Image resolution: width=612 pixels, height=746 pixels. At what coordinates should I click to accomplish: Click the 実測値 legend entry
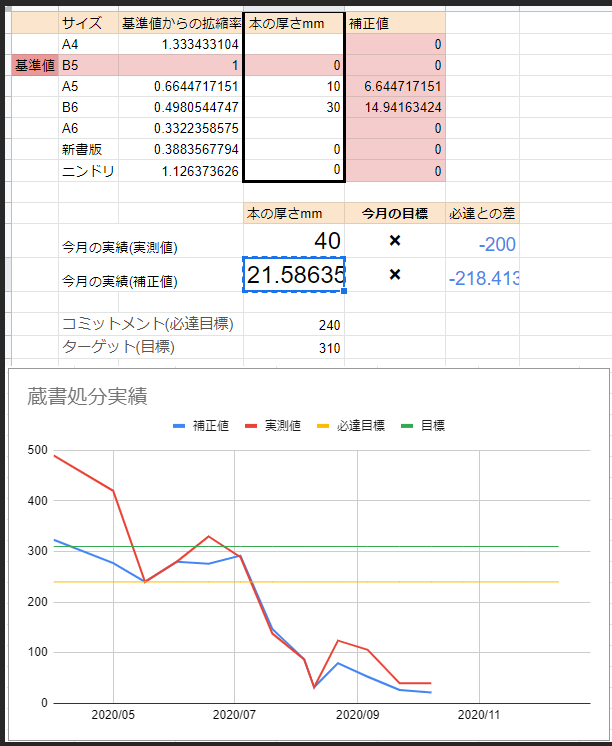[273, 425]
